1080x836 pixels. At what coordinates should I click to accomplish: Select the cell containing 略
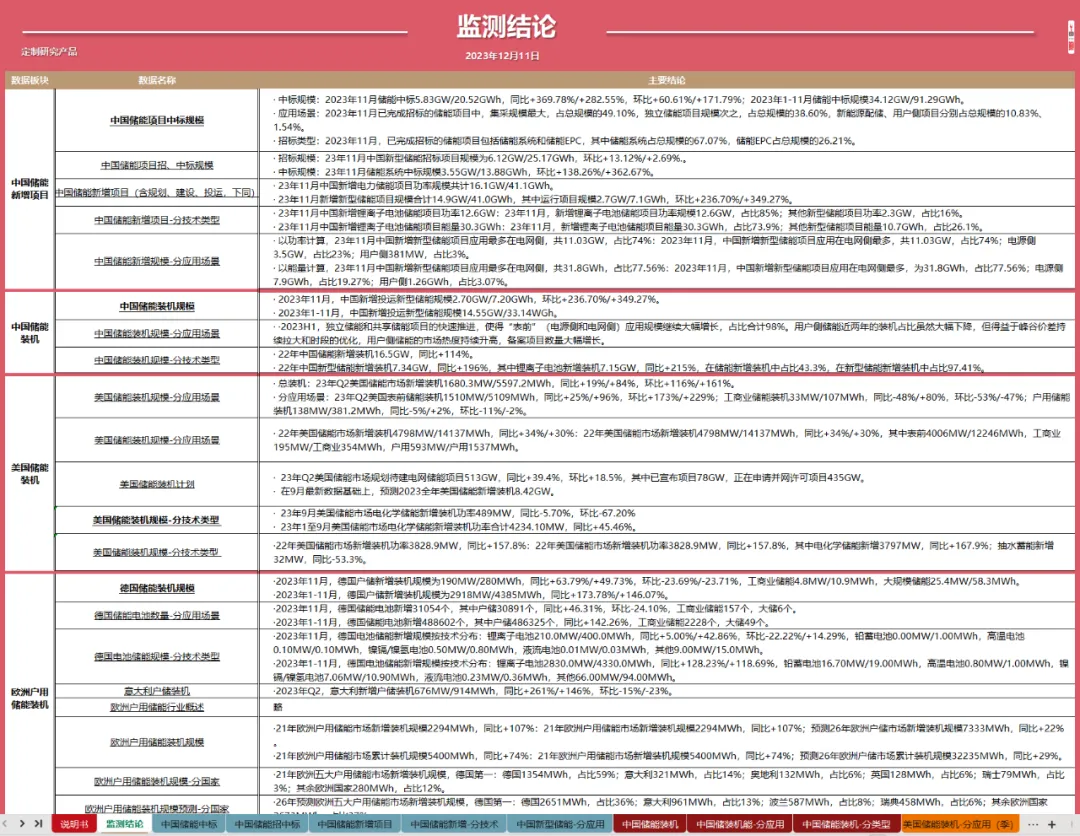pos(667,707)
